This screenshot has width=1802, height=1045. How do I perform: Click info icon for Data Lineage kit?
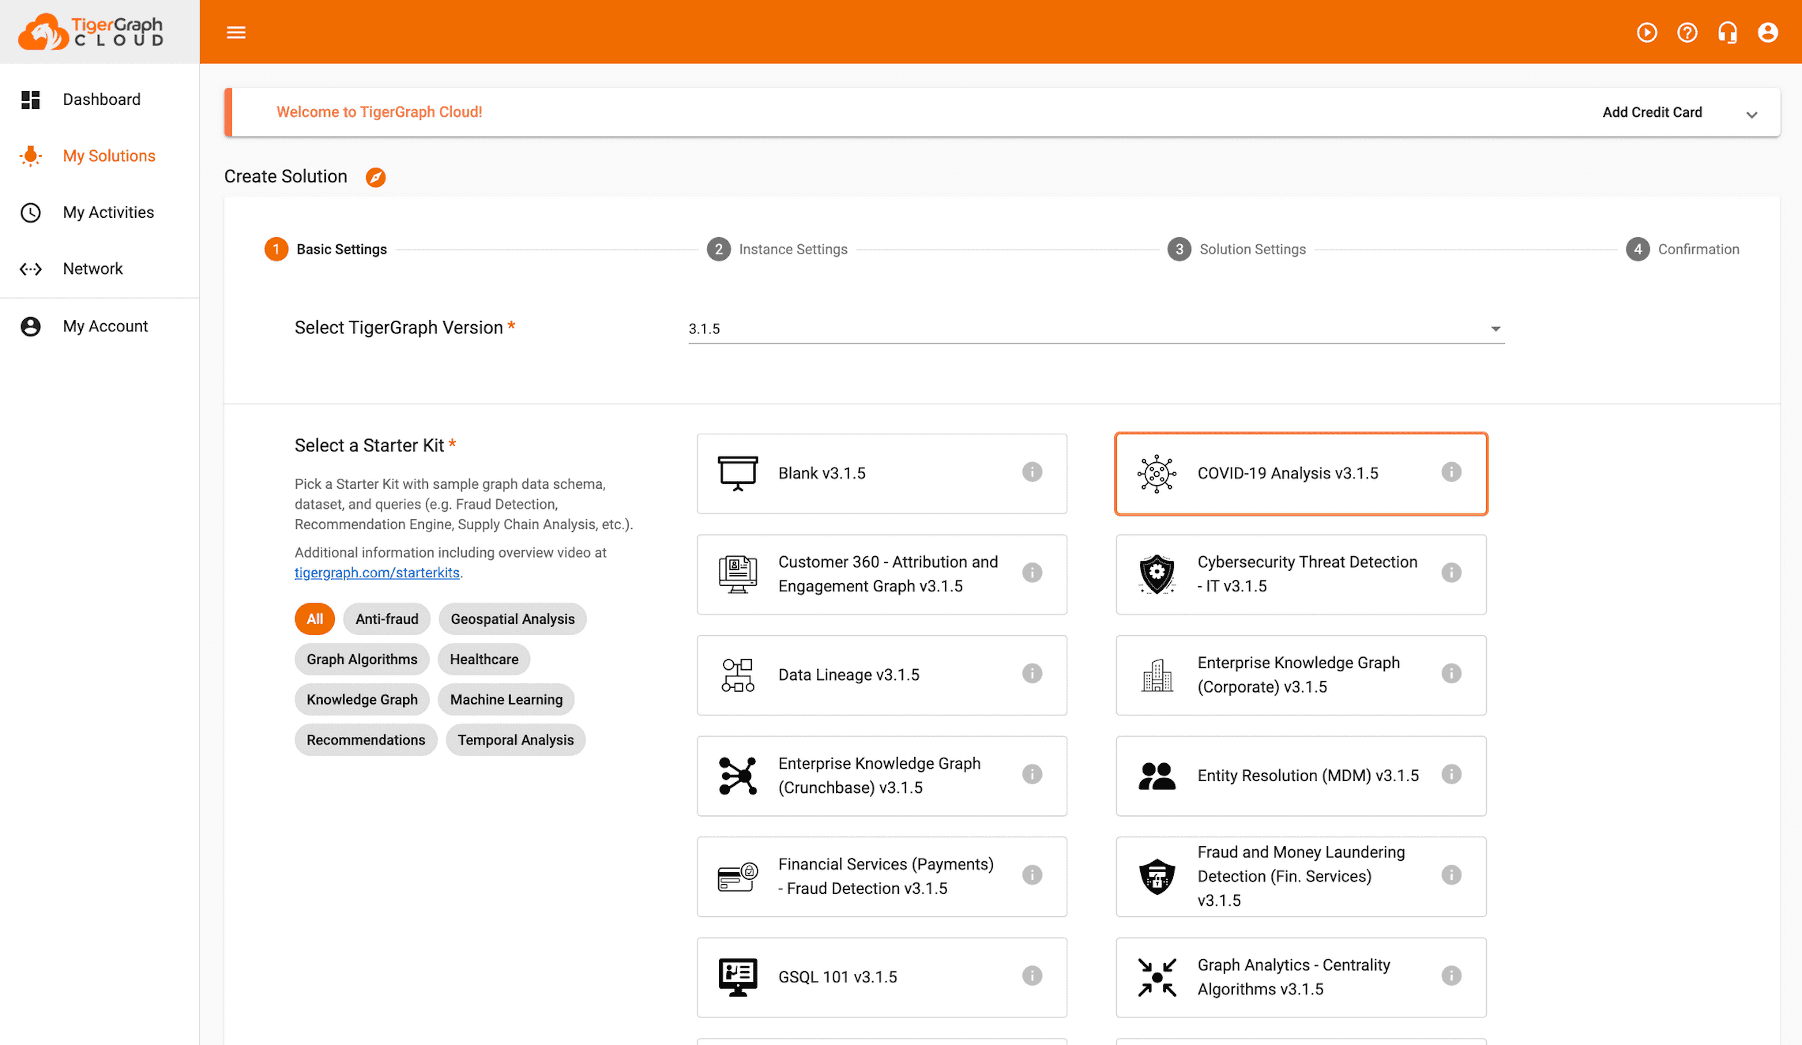coord(1032,674)
